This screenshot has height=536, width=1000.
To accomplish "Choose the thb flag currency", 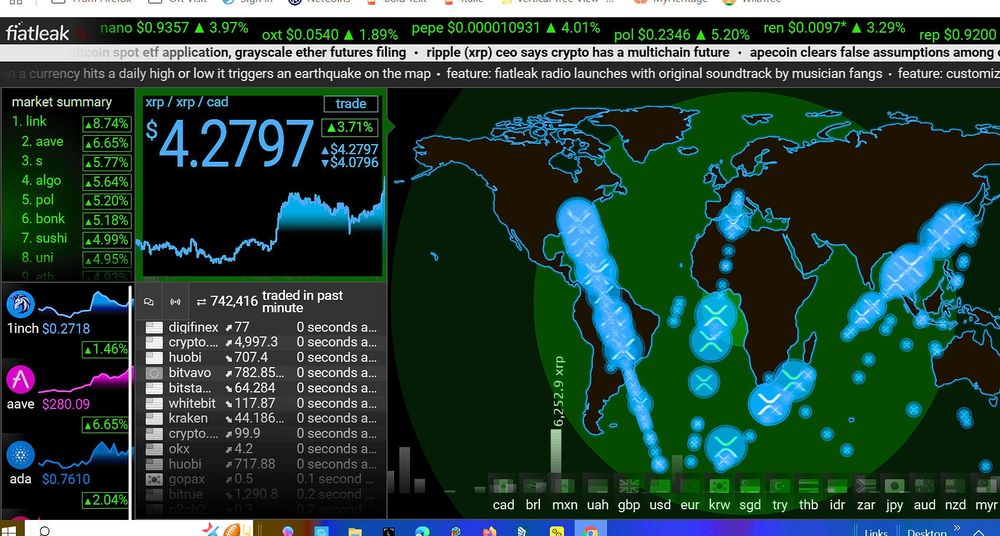I will click(x=808, y=487).
